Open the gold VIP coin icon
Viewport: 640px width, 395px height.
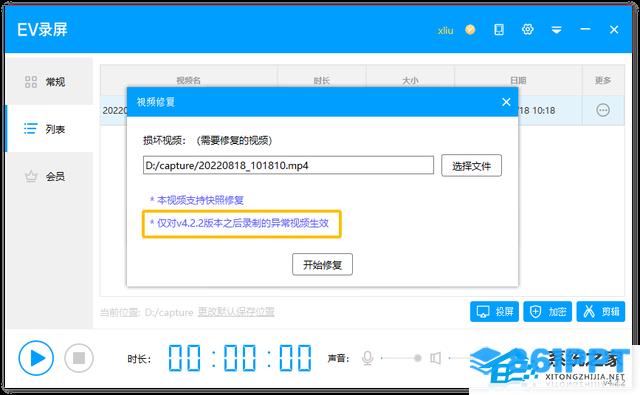click(470, 29)
